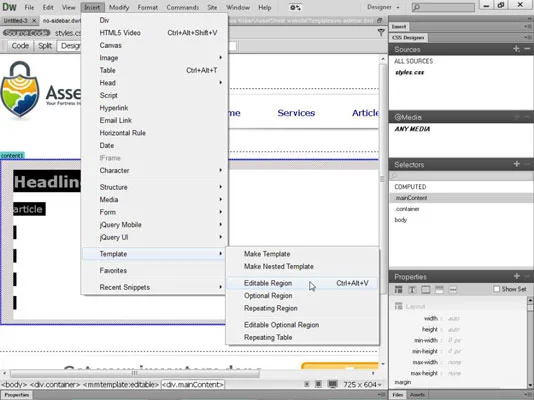Viewport: 534px width, 400px height.
Task: Select Others category icon in Properties
Action: (x=453, y=290)
